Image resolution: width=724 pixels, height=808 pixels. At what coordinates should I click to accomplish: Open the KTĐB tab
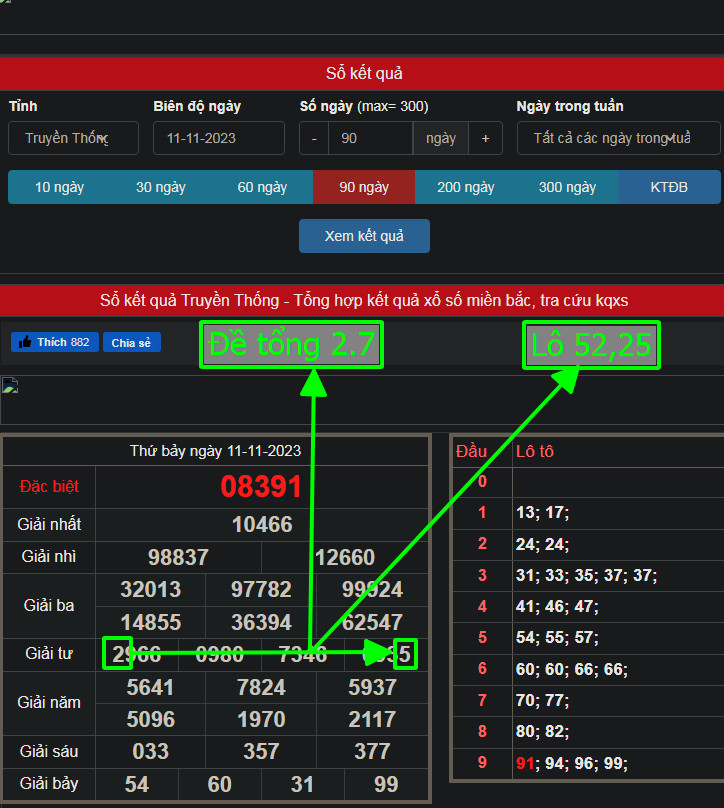(669, 187)
